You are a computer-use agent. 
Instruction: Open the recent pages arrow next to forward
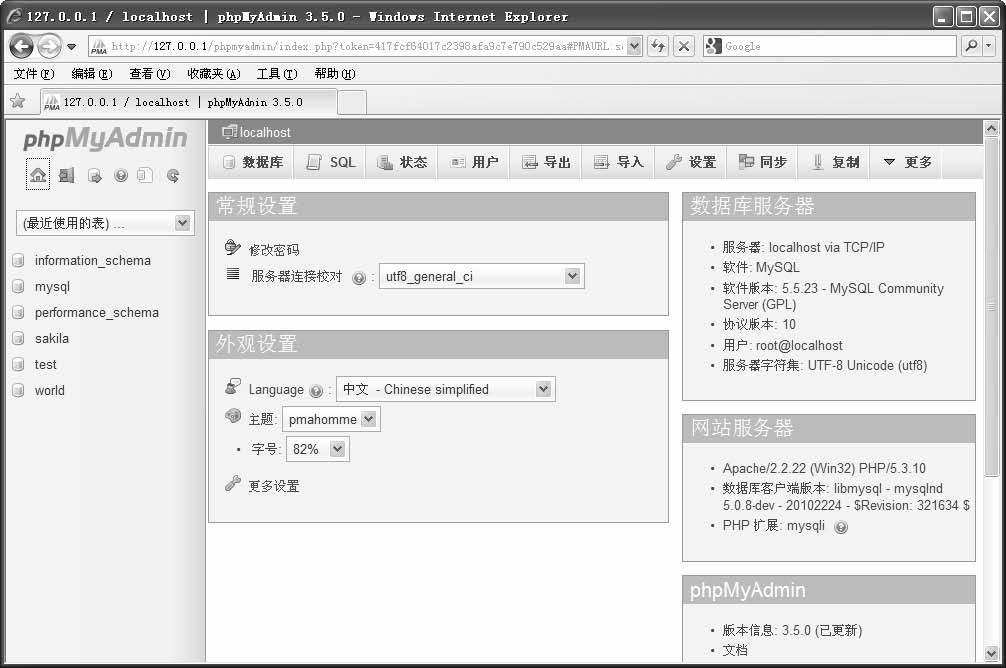72,47
